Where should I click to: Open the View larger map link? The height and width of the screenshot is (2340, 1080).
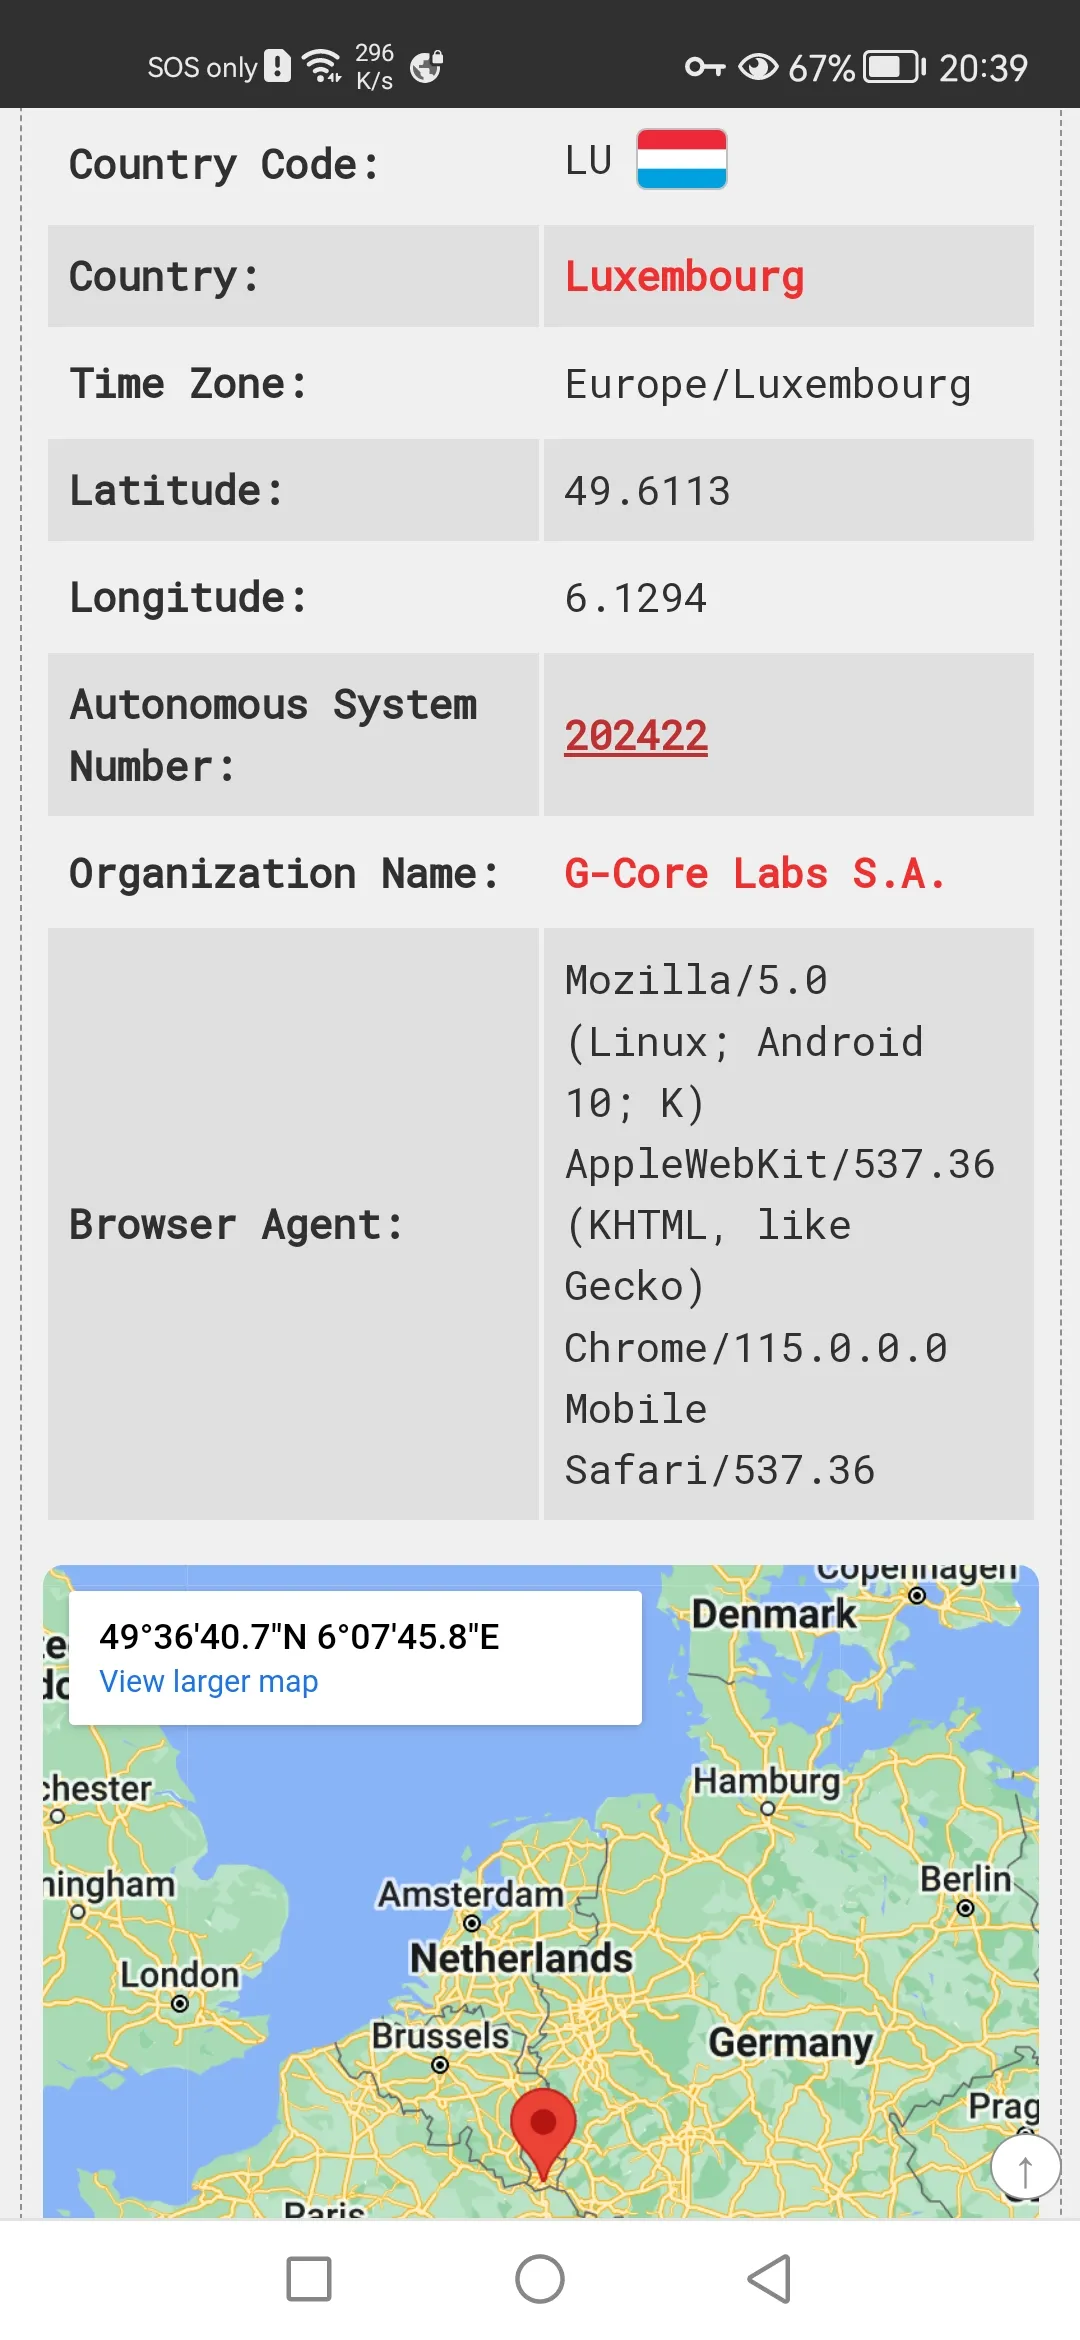point(208,1682)
